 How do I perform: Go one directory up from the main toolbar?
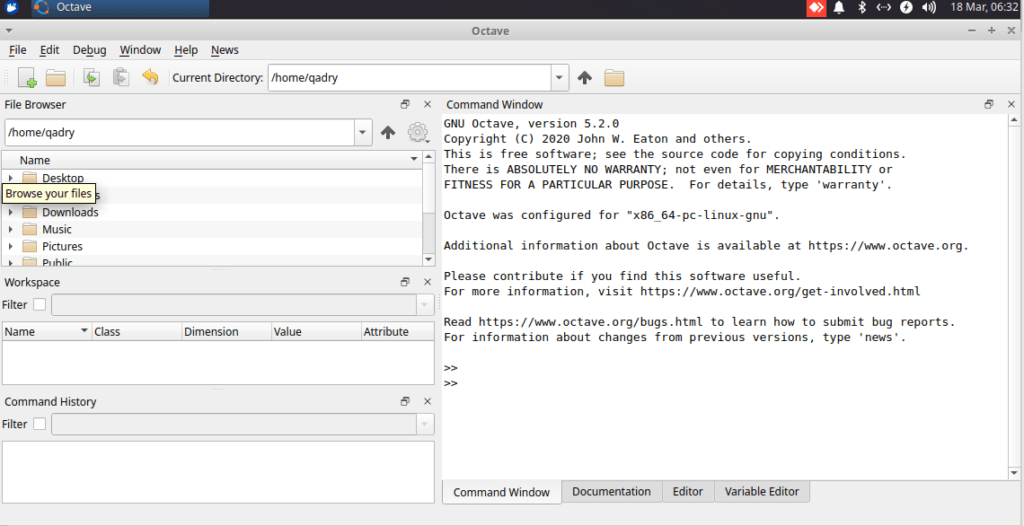coord(584,78)
